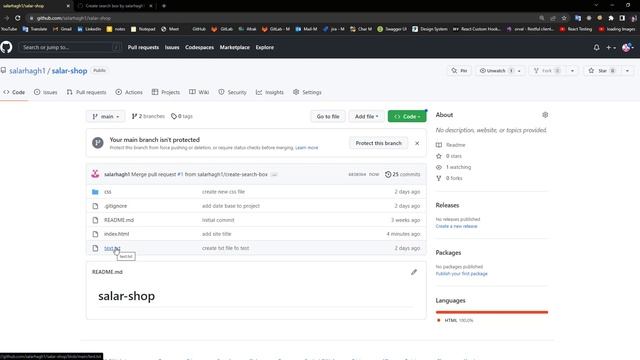Click Protect this branch button

coord(378,143)
